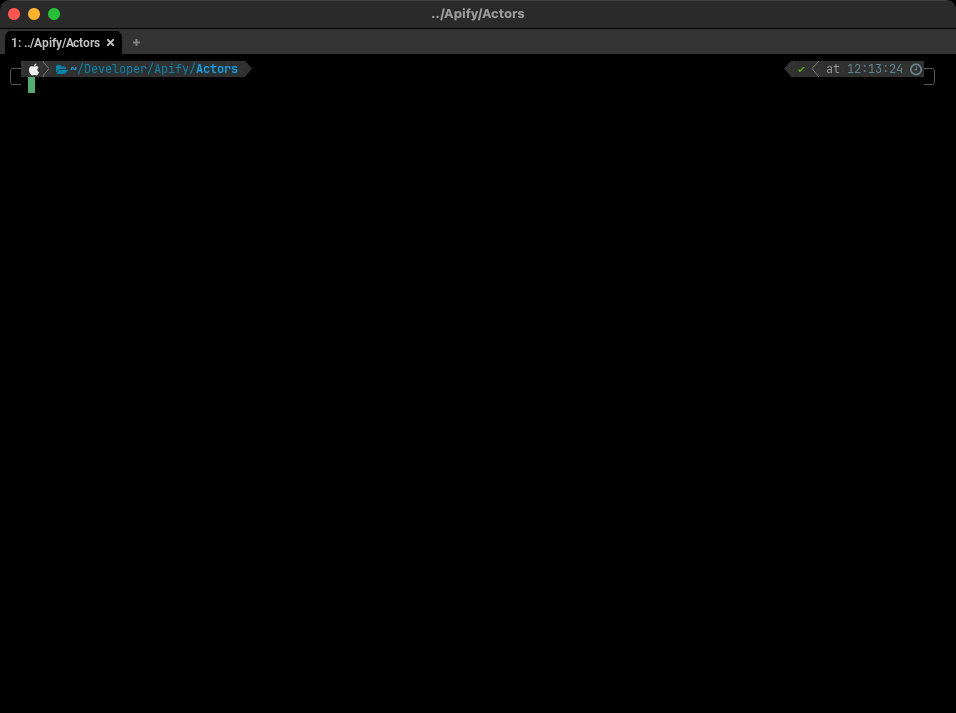Click the 'Developer' segment of the path
This screenshot has height=713, width=956.
[115, 69]
